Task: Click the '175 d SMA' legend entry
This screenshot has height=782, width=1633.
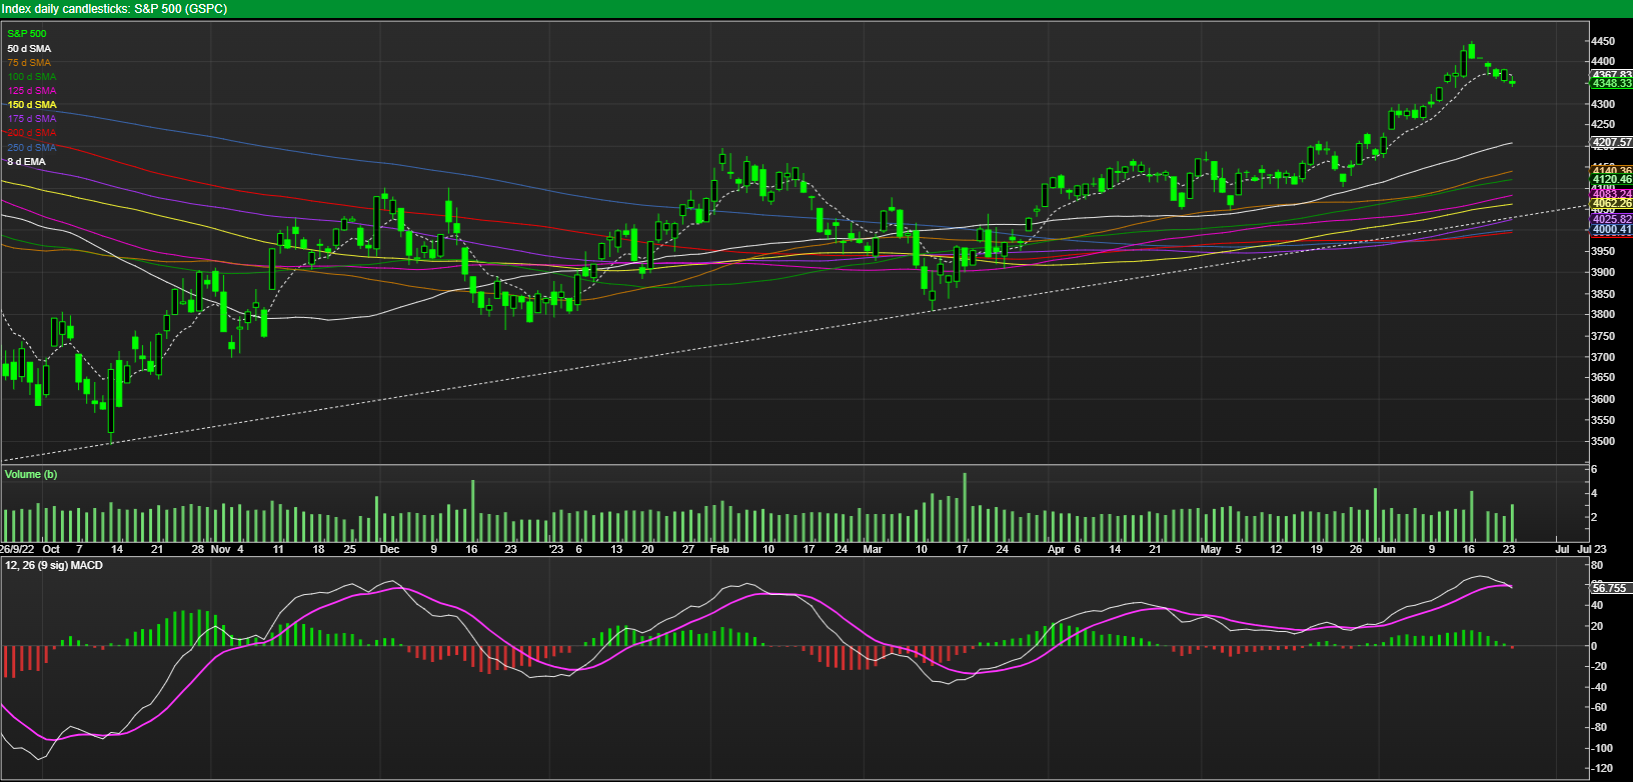Action: click(x=32, y=118)
